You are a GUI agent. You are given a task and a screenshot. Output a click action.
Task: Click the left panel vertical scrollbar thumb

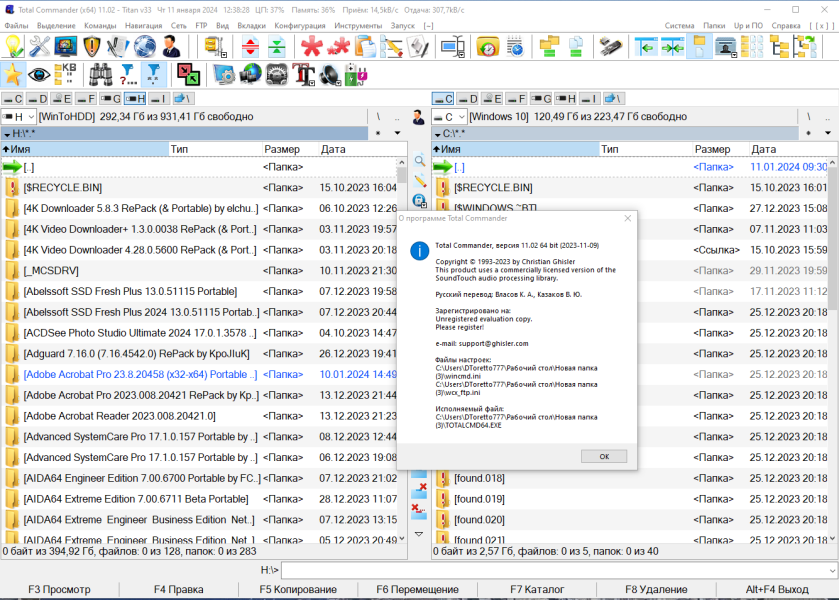402,174
